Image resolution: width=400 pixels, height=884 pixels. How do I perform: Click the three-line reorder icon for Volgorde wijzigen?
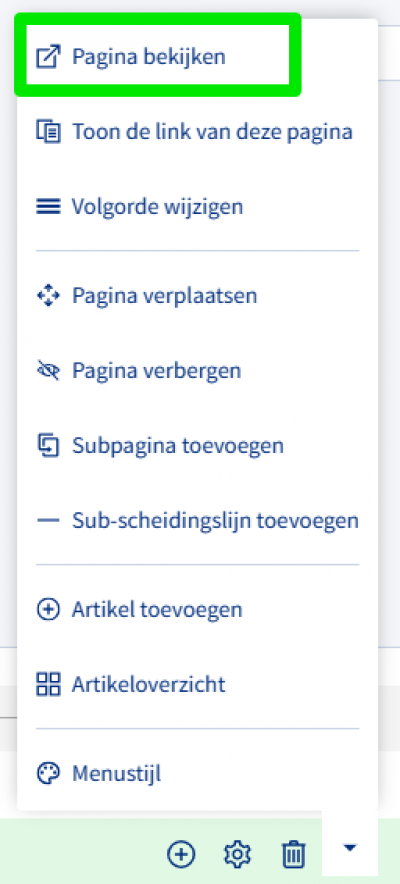click(48, 206)
